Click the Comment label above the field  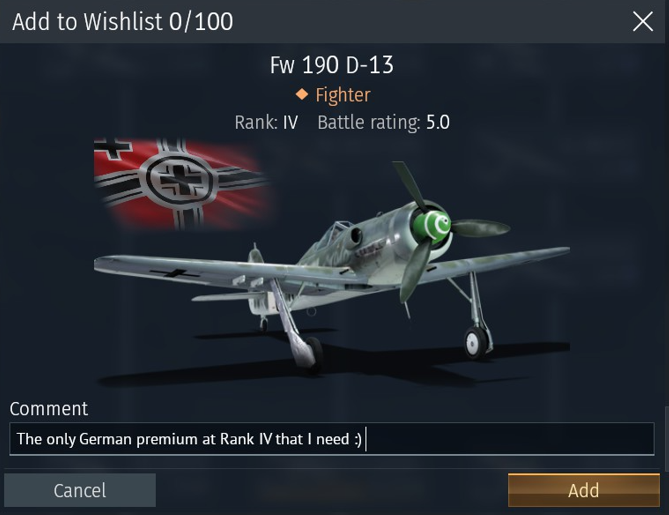pos(49,408)
